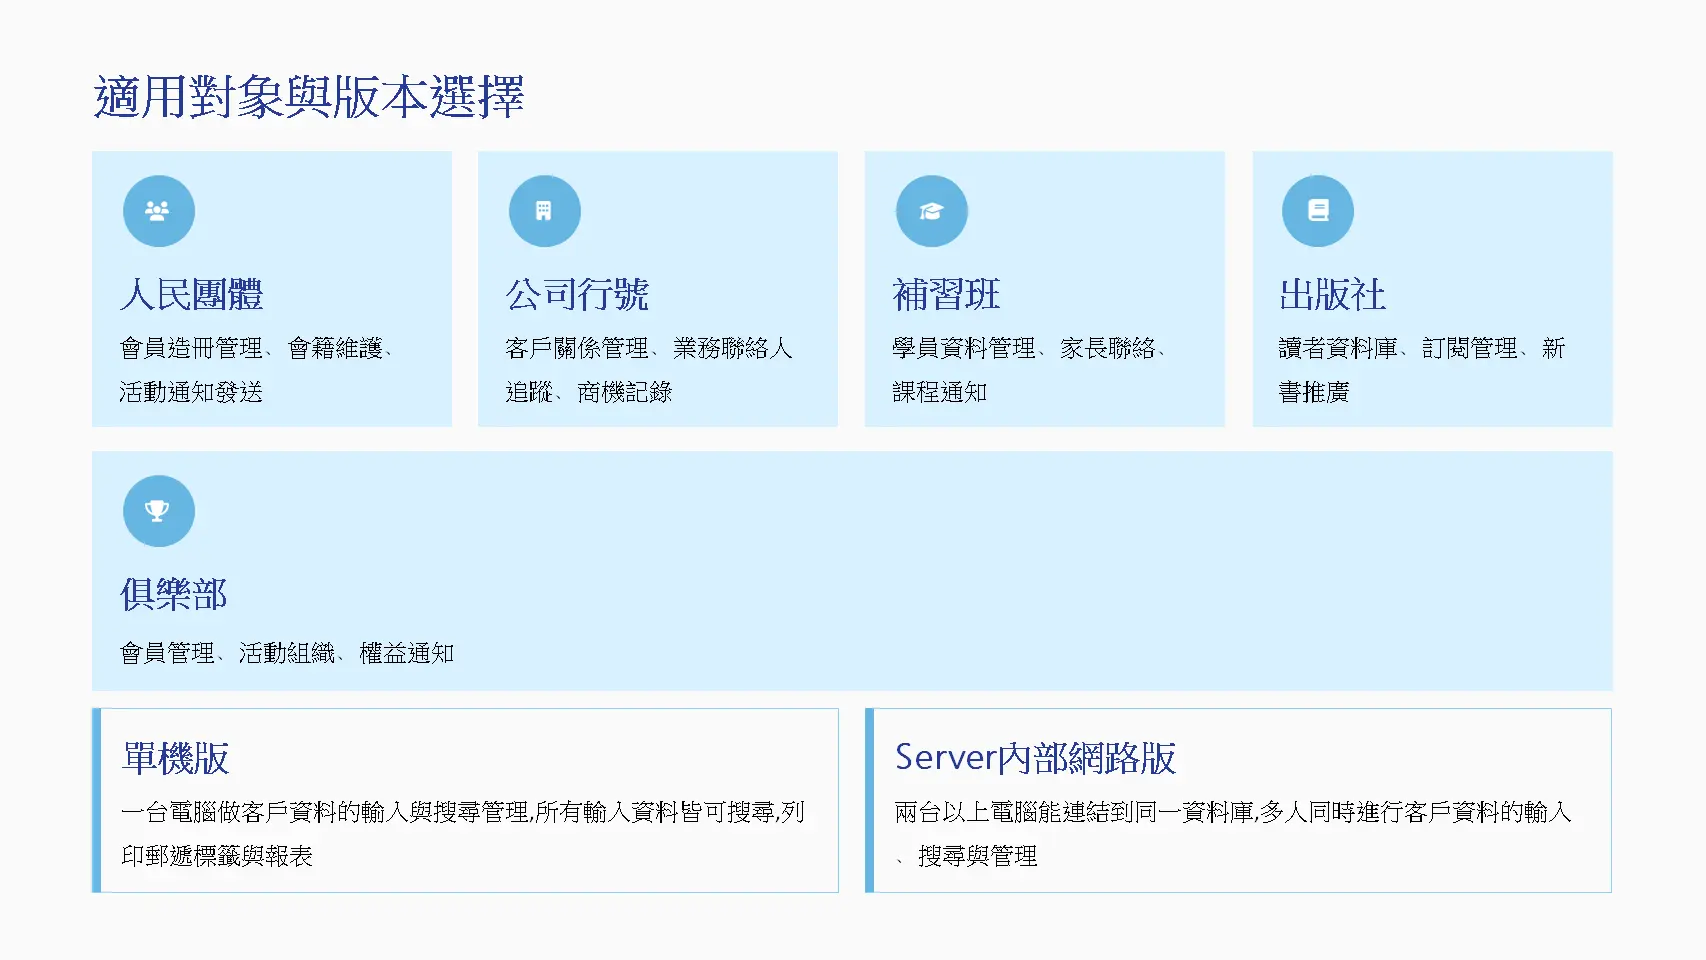Click the trophy icon above 俱樂部
The height and width of the screenshot is (960, 1706).
point(158,511)
